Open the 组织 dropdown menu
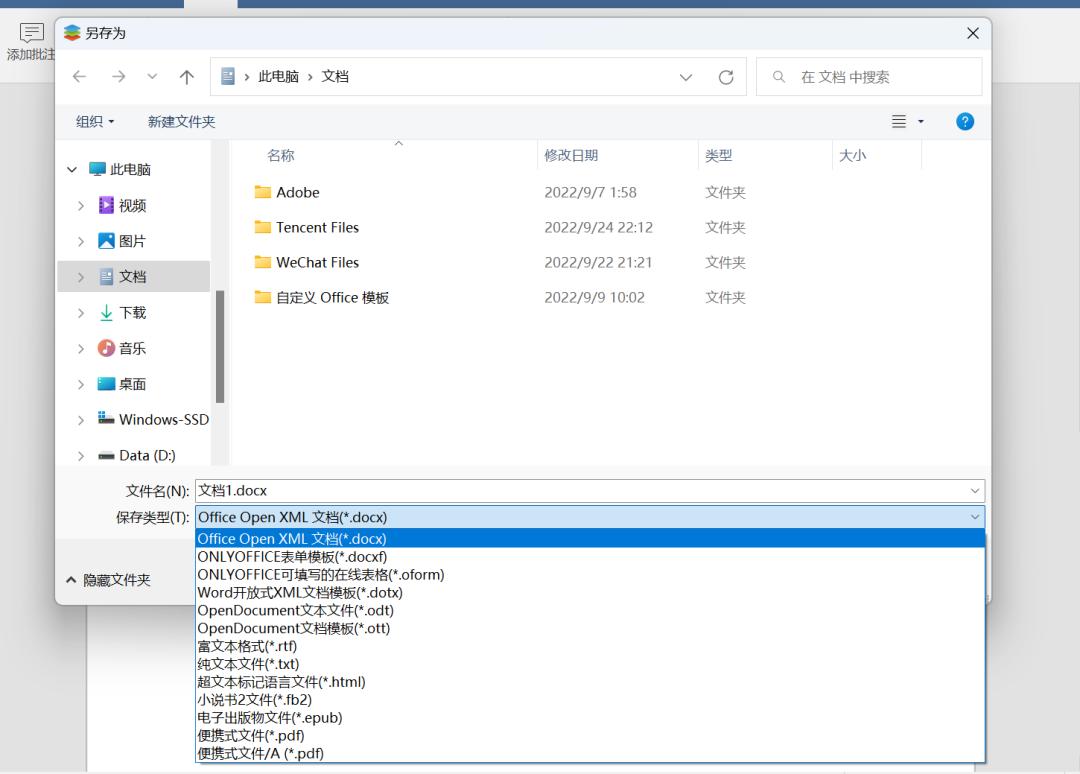Screen dimensions: 1080x774 click(94, 121)
